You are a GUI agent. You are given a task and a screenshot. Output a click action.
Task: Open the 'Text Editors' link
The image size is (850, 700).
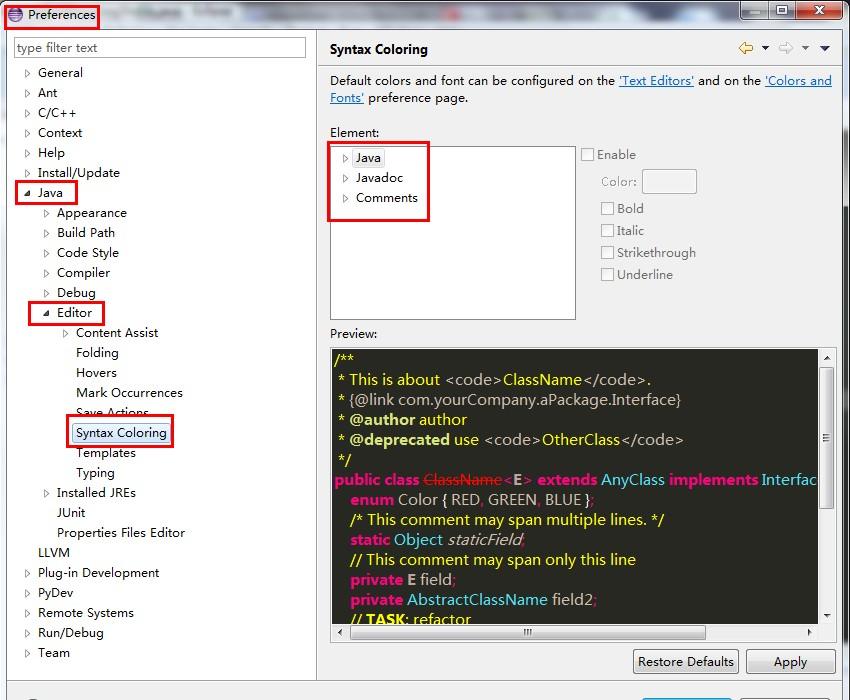coord(656,81)
